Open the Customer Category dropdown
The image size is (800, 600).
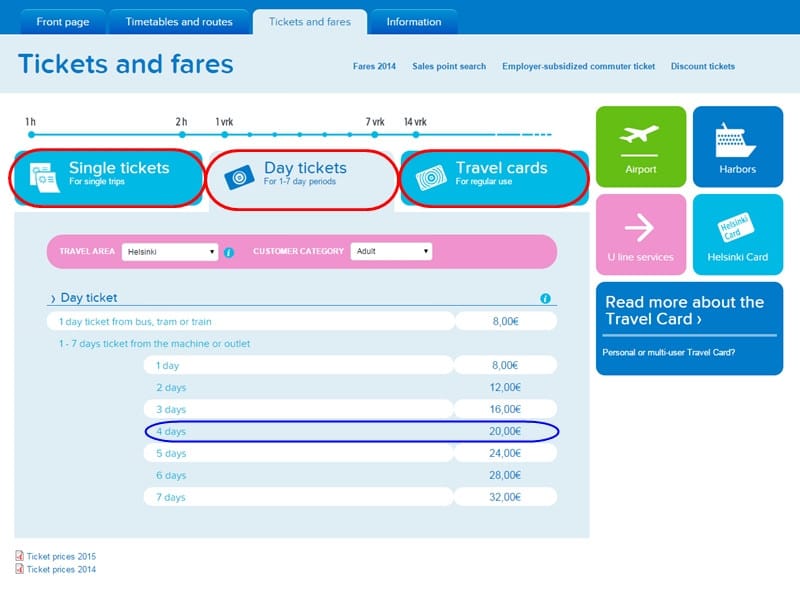pyautogui.click(x=391, y=252)
